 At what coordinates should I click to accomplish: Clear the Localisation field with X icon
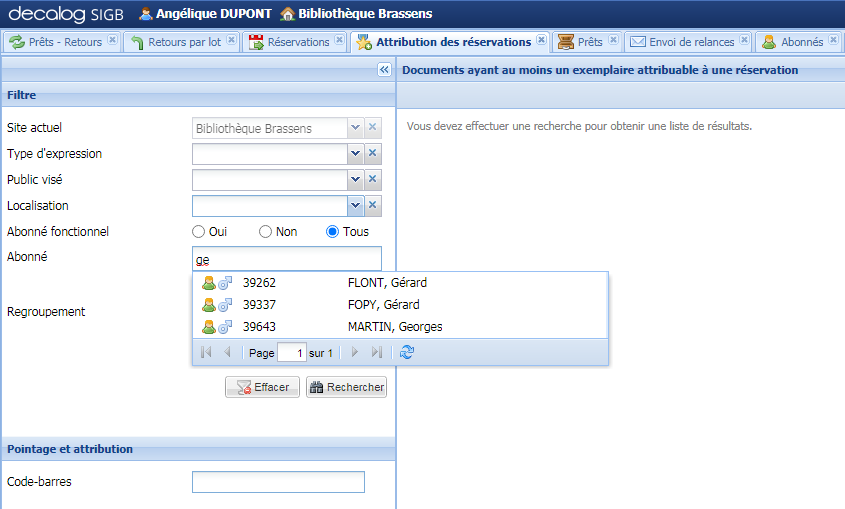[x=372, y=206]
